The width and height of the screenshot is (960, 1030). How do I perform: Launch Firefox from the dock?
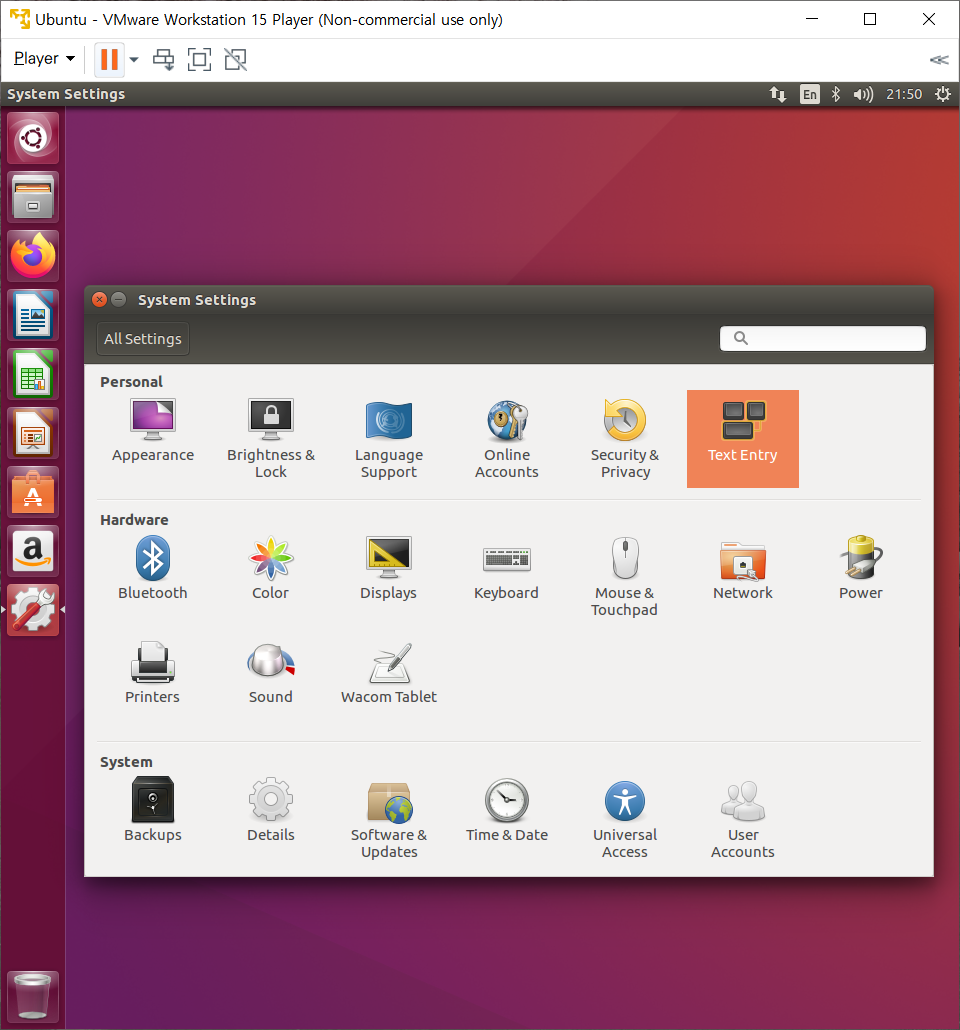tap(33, 256)
